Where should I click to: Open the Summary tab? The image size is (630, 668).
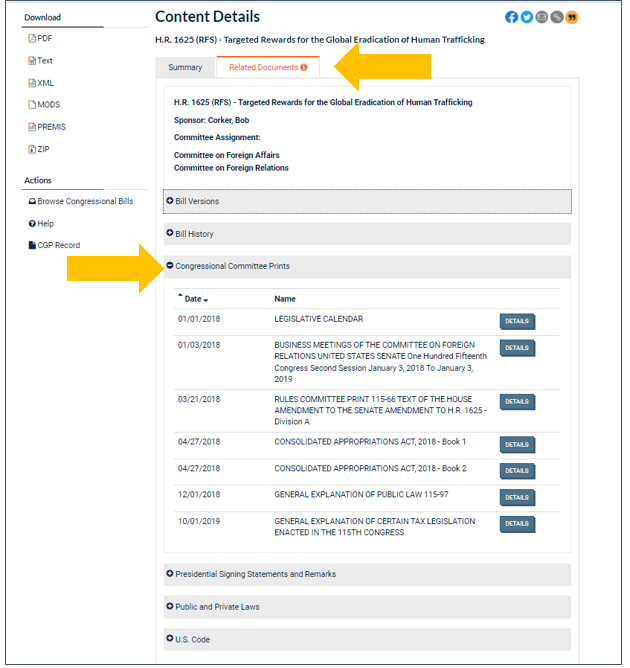click(x=185, y=68)
